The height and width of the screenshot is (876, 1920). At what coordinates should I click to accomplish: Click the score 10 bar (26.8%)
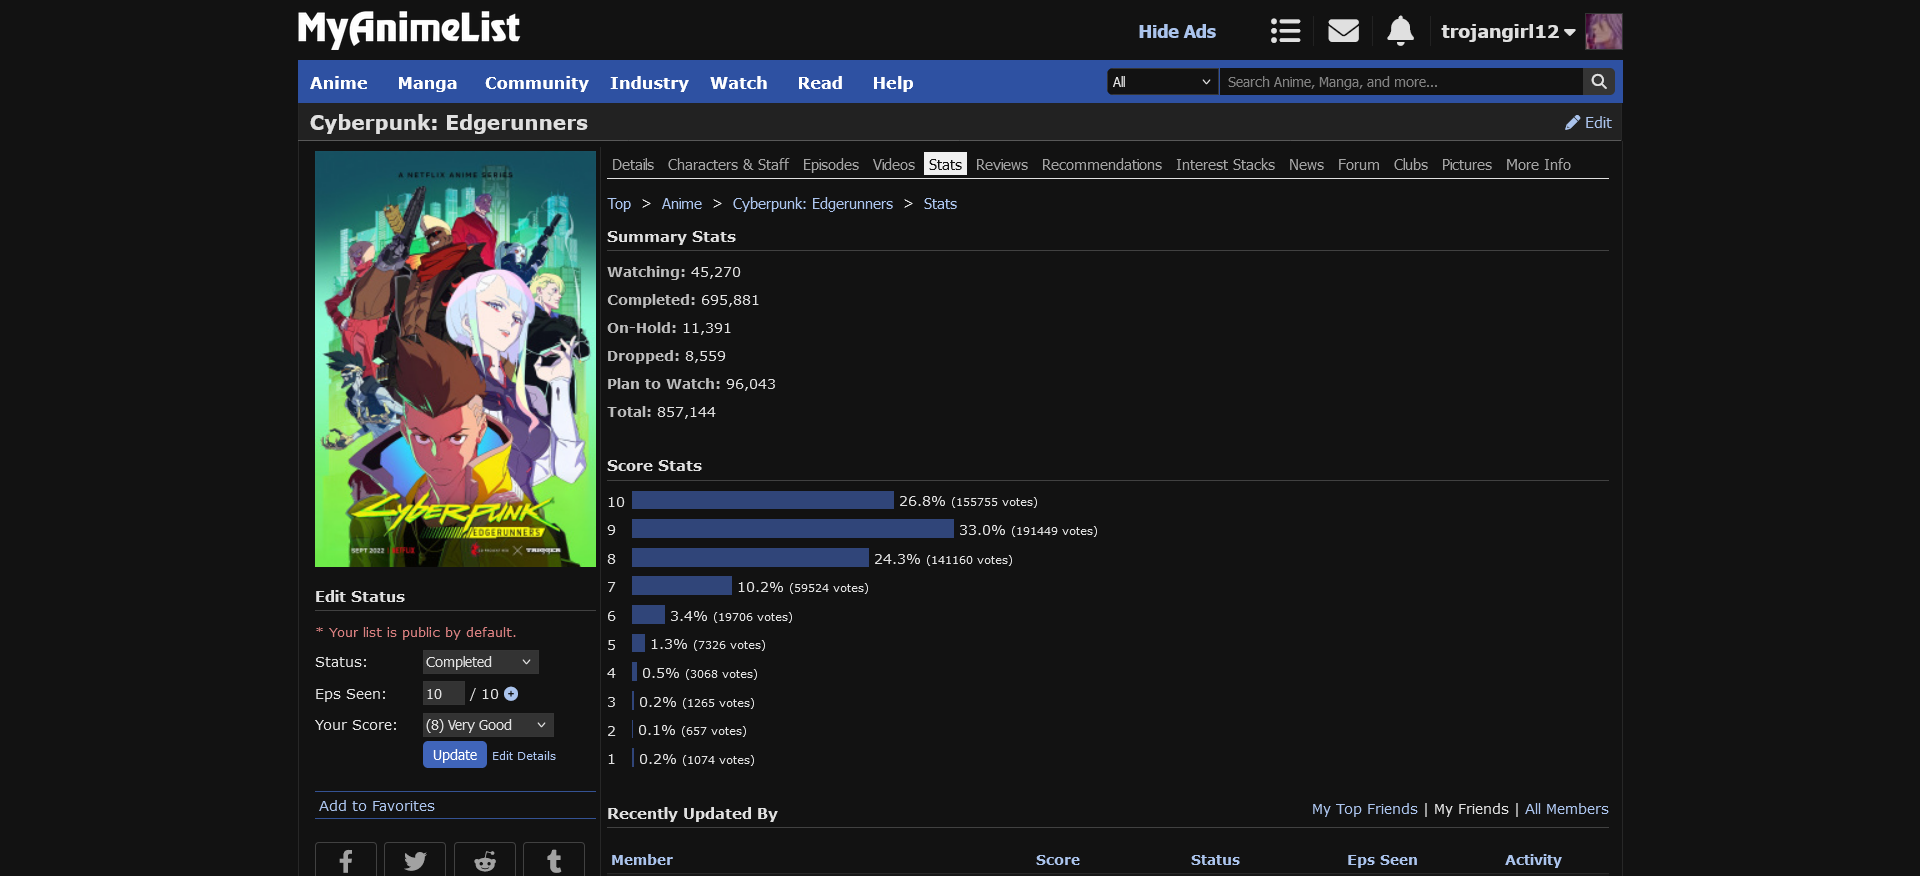(763, 501)
